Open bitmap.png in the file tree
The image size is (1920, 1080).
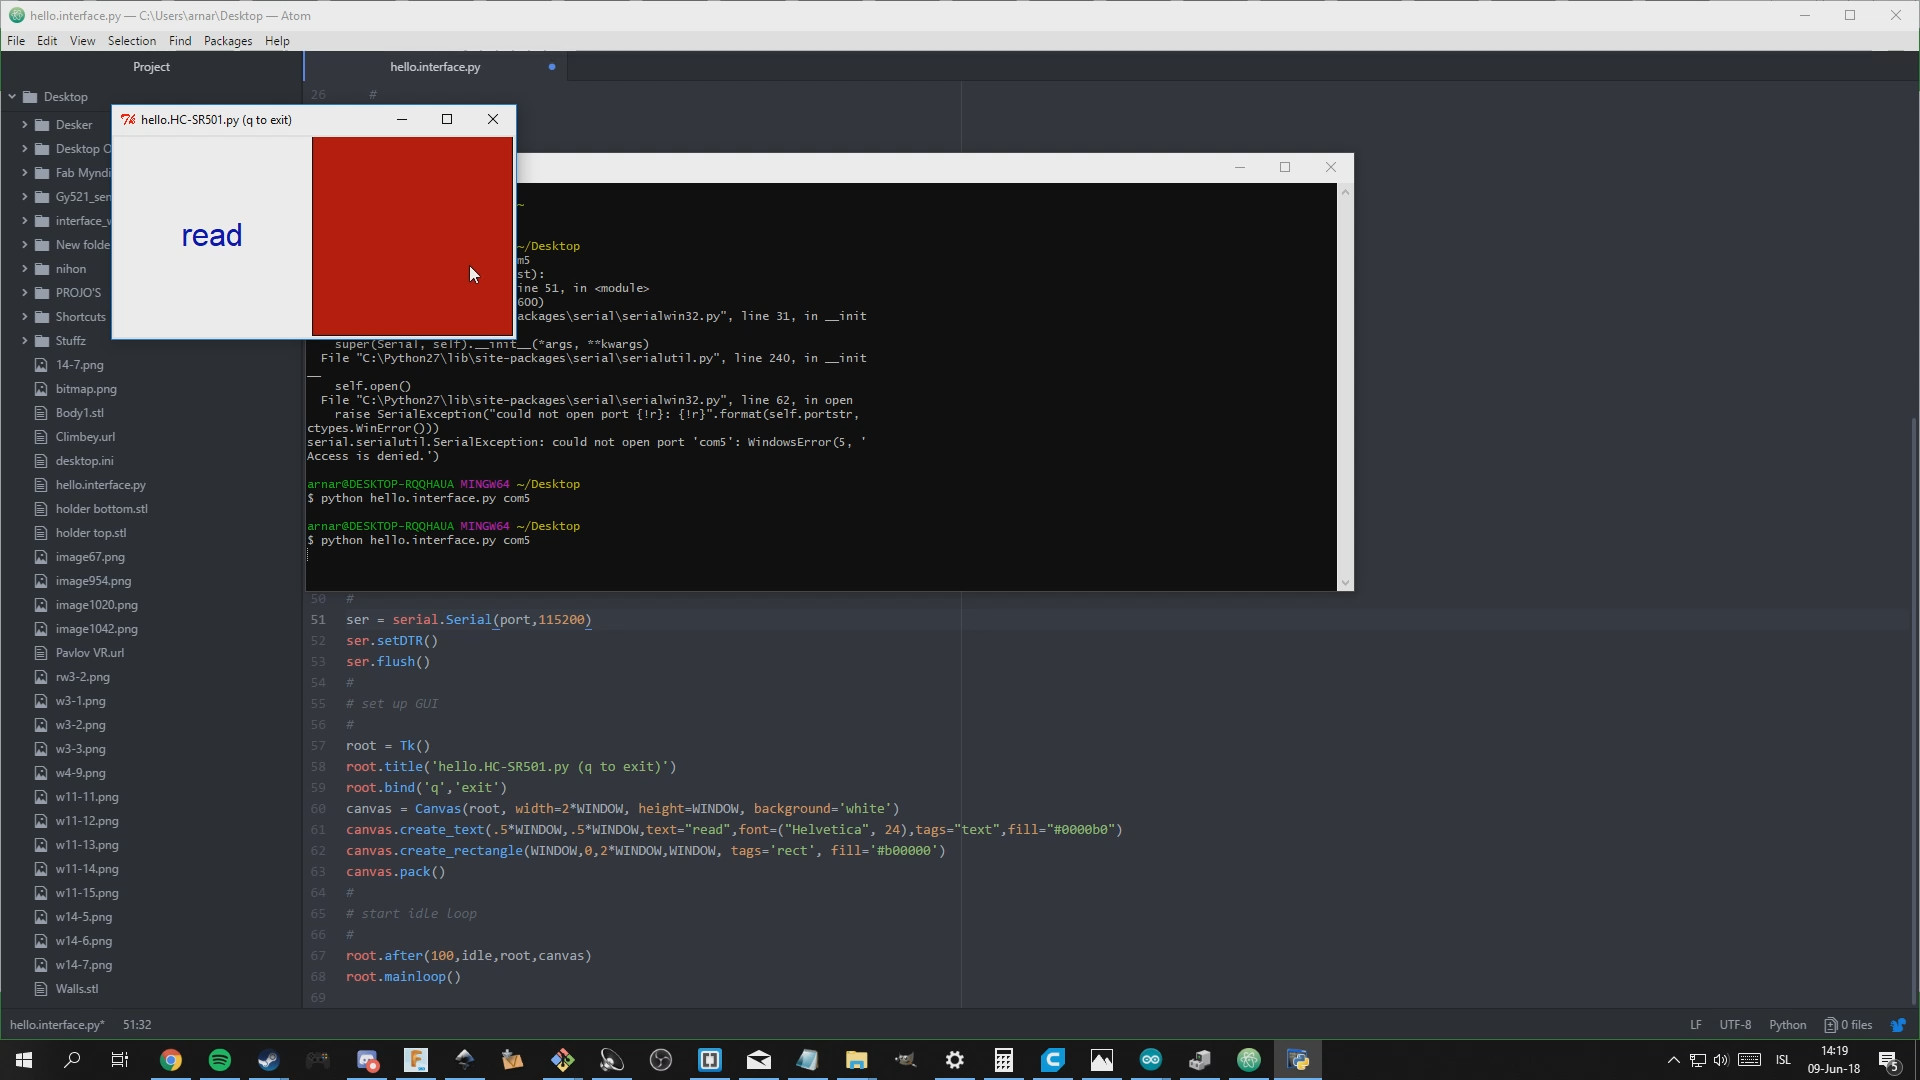pos(86,389)
